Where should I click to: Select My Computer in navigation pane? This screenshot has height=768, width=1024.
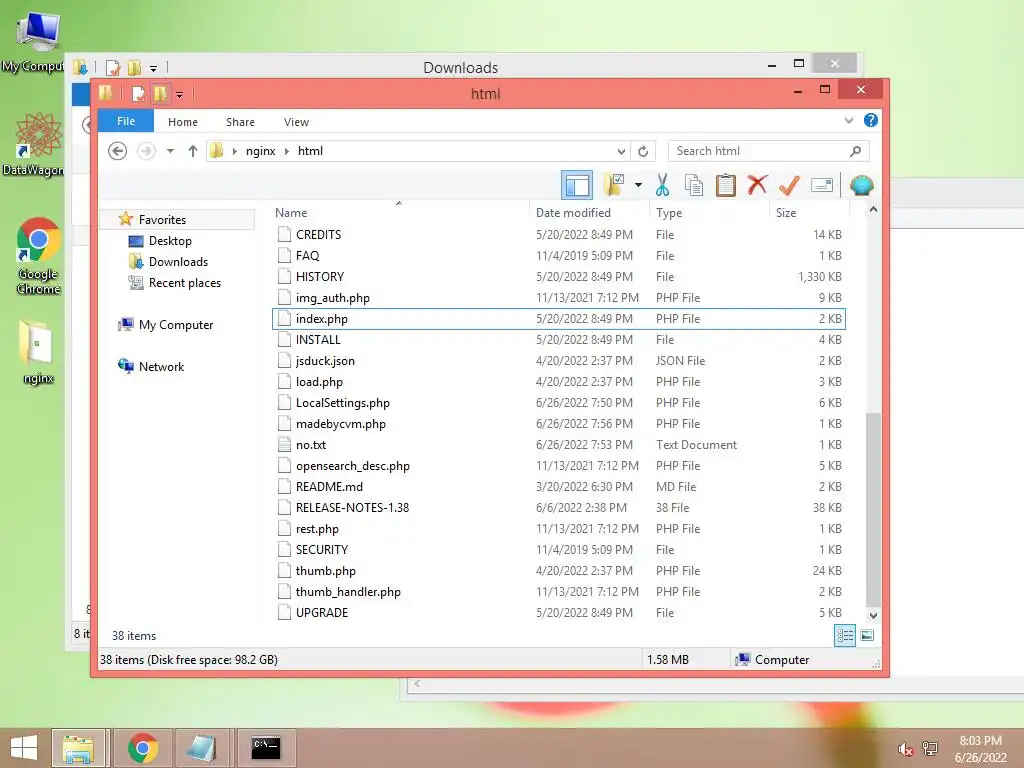[176, 325]
